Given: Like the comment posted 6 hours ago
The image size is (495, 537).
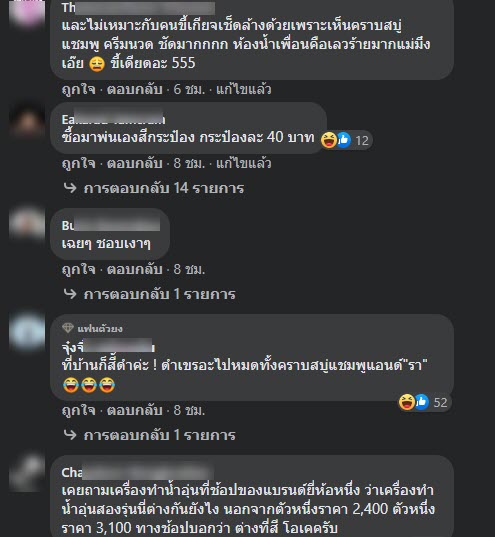Looking at the screenshot, I should tap(78, 89).
